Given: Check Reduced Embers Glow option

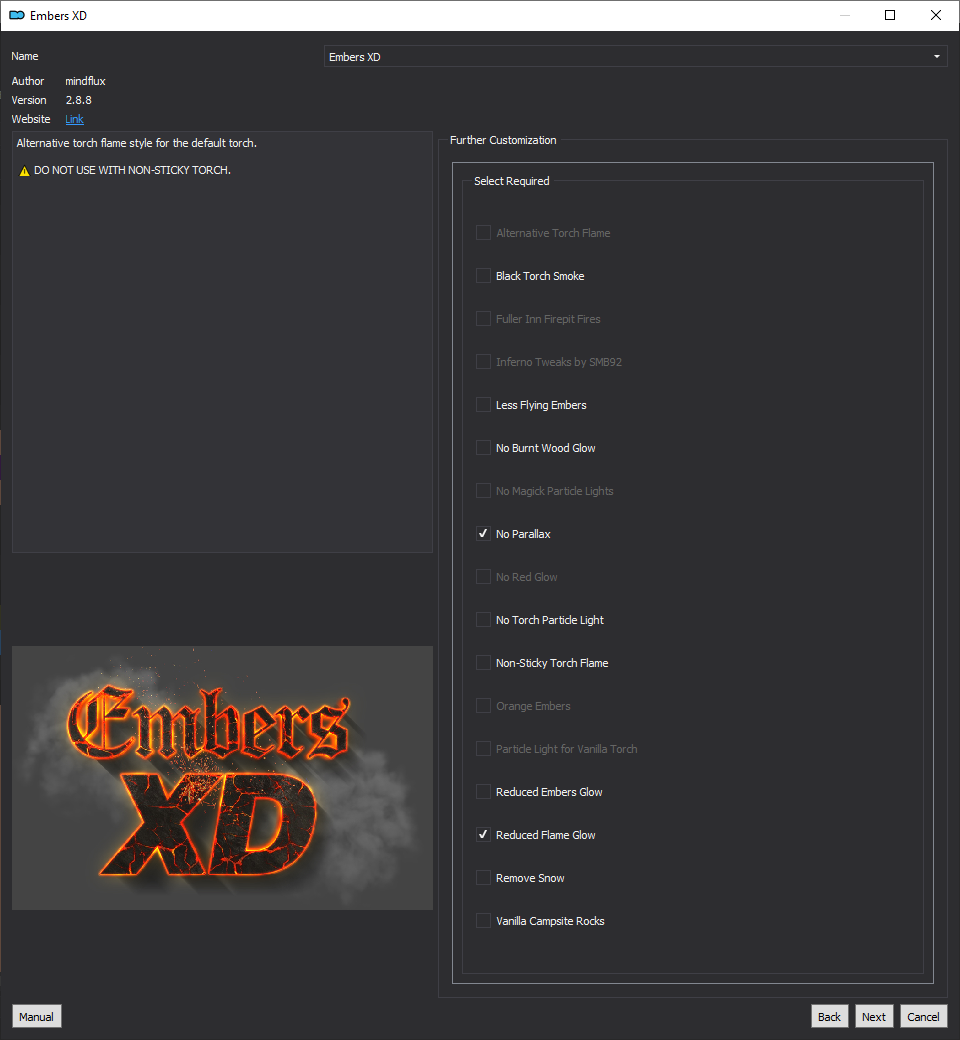Looking at the screenshot, I should (483, 792).
